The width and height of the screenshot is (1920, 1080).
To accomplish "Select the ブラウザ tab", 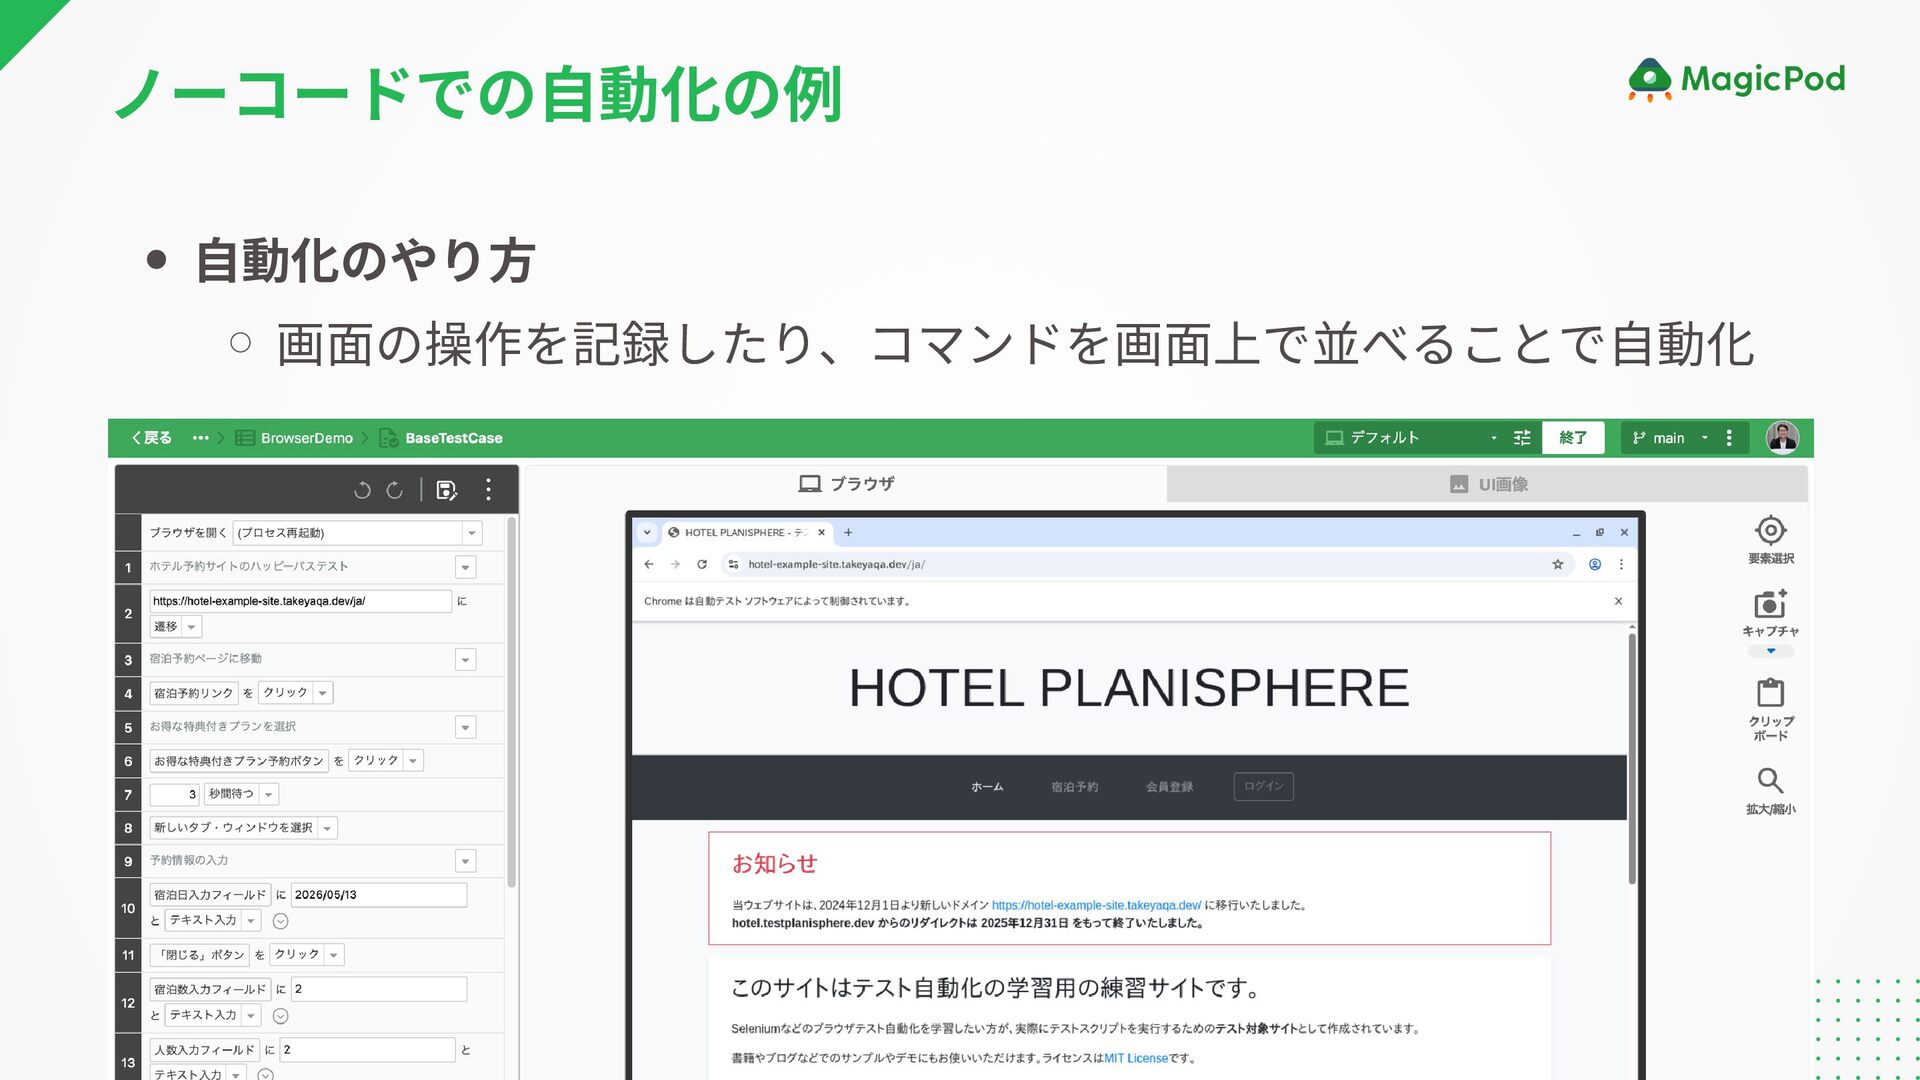I will pos(846,484).
